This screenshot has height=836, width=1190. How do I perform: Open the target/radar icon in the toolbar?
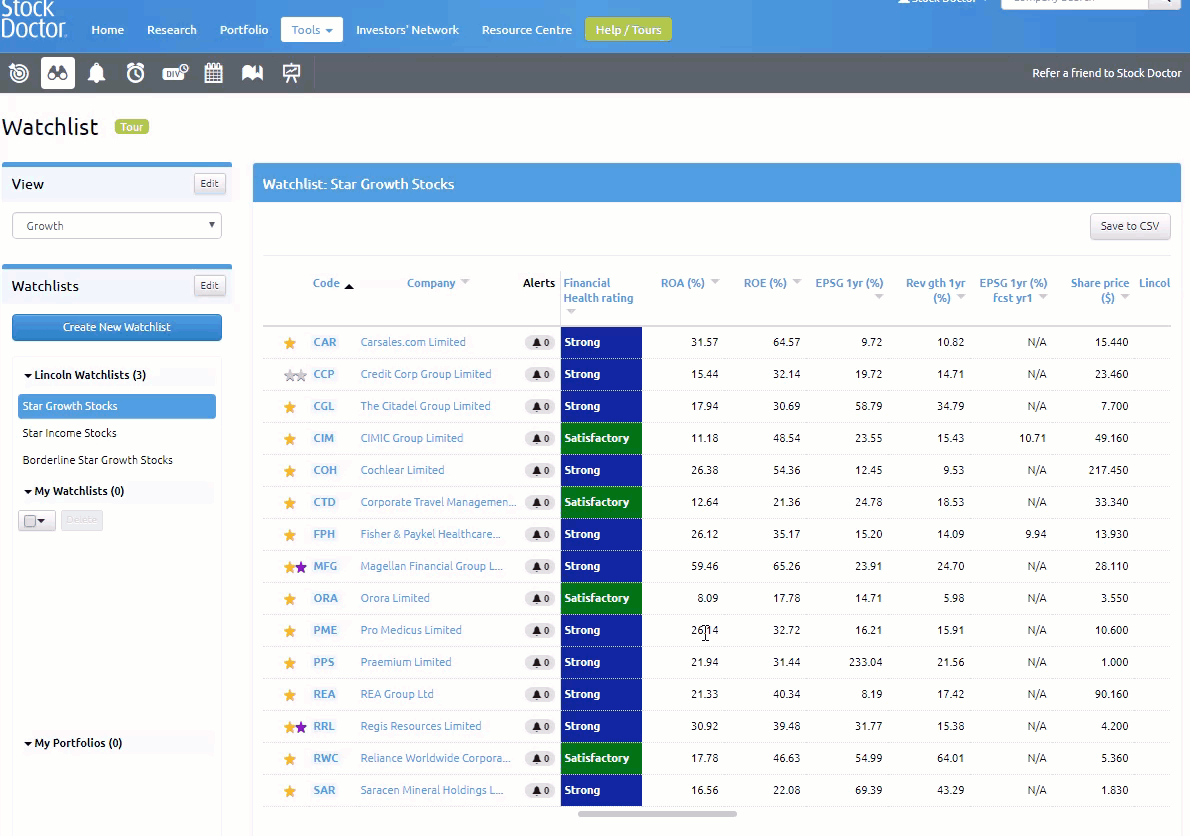pos(19,73)
